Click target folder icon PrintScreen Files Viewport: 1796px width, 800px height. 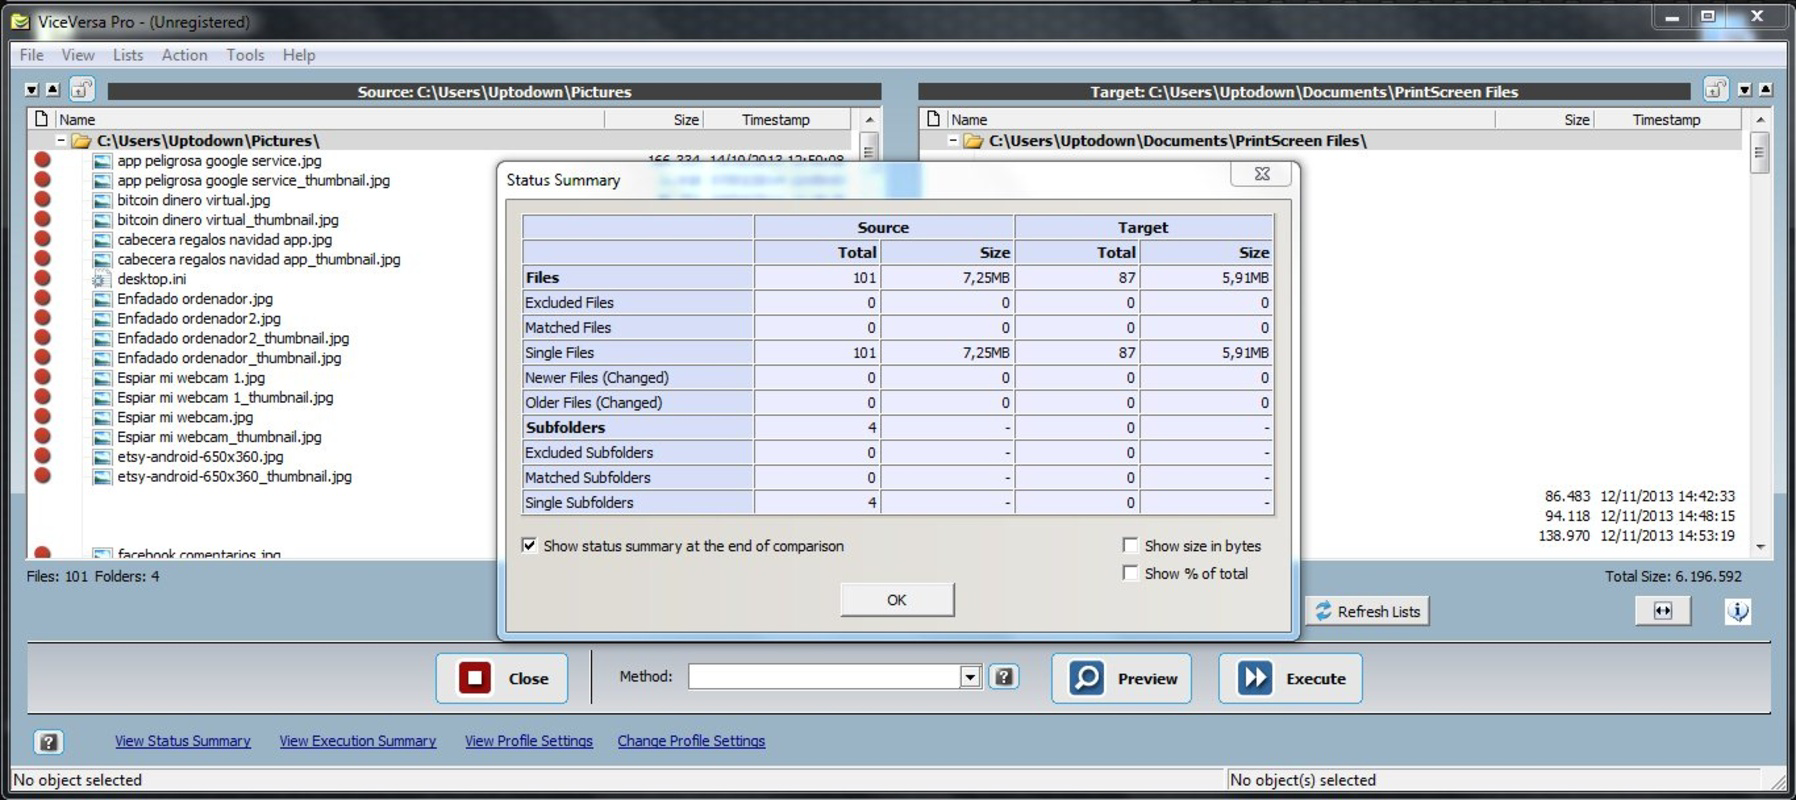pyautogui.click(x=973, y=141)
